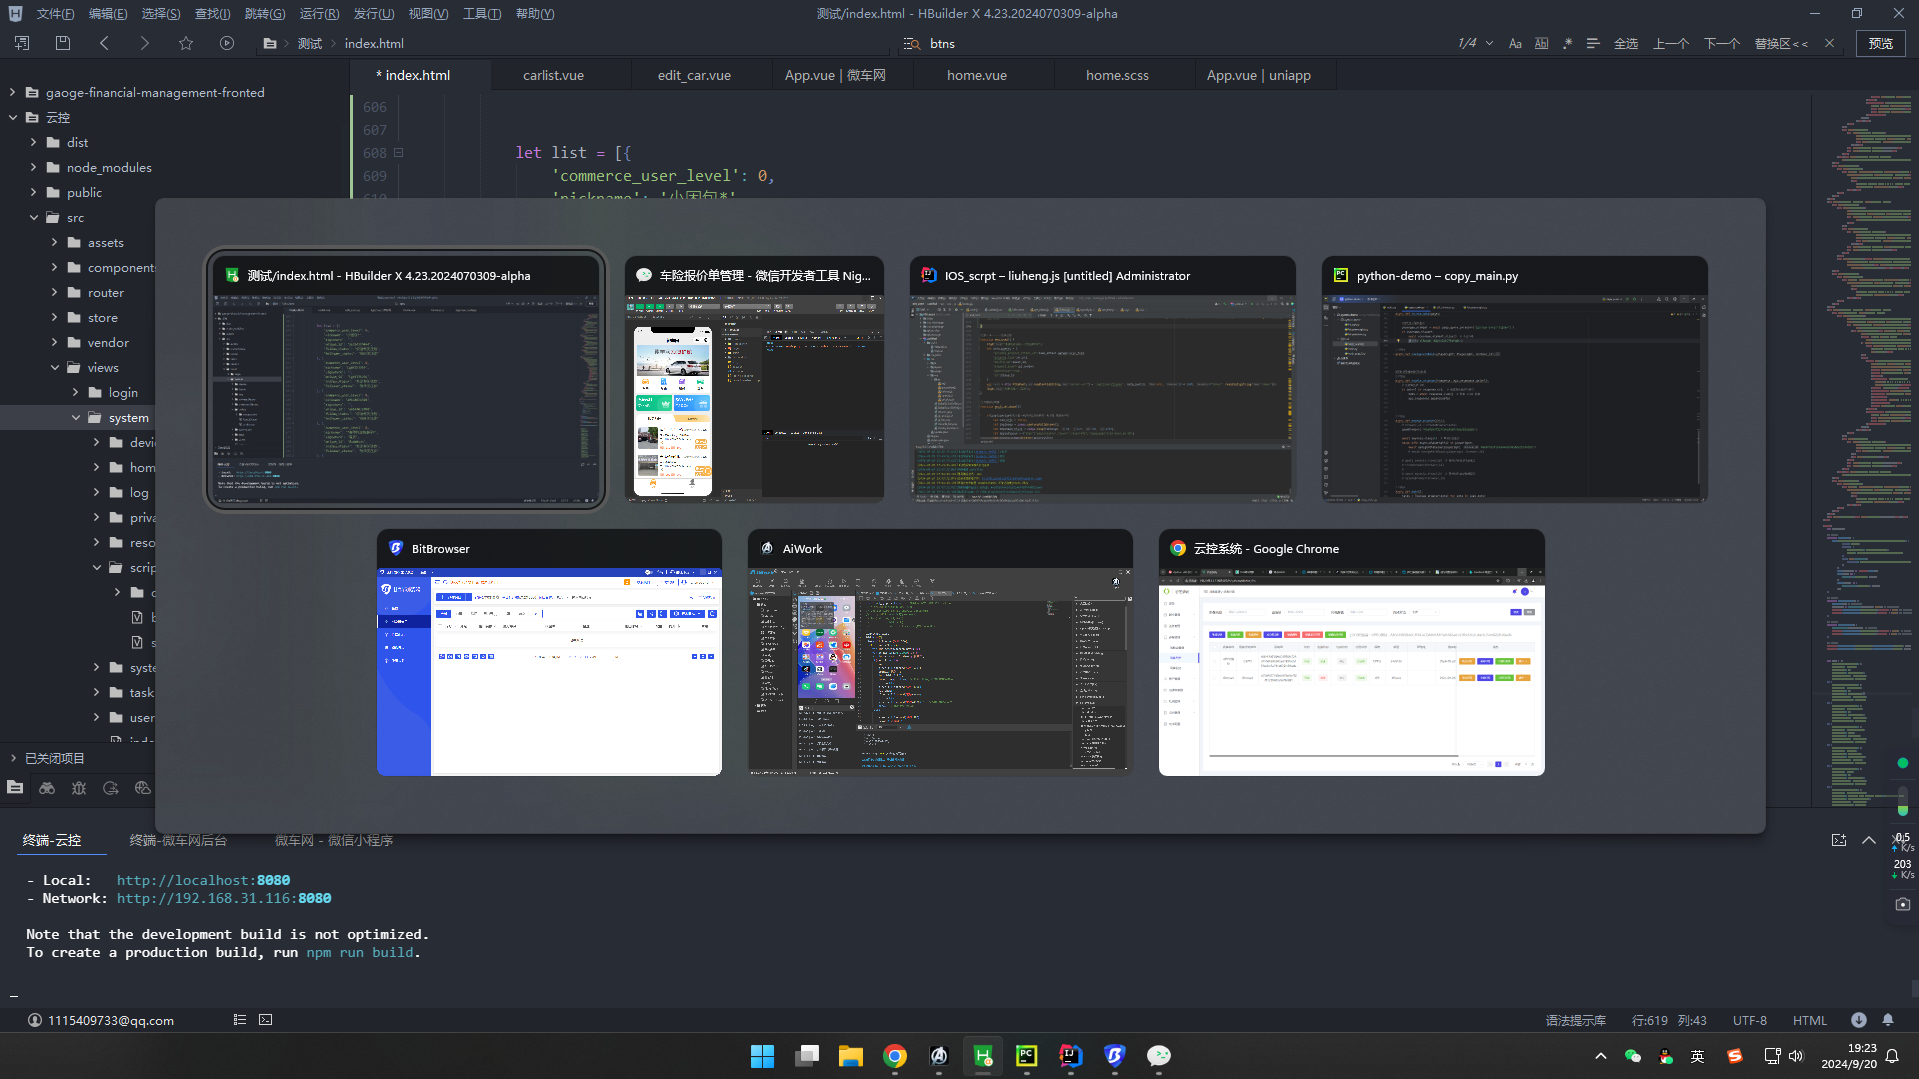Open the binoculars search icon in sidebar footer
This screenshot has width=1919, height=1079.
click(x=47, y=788)
